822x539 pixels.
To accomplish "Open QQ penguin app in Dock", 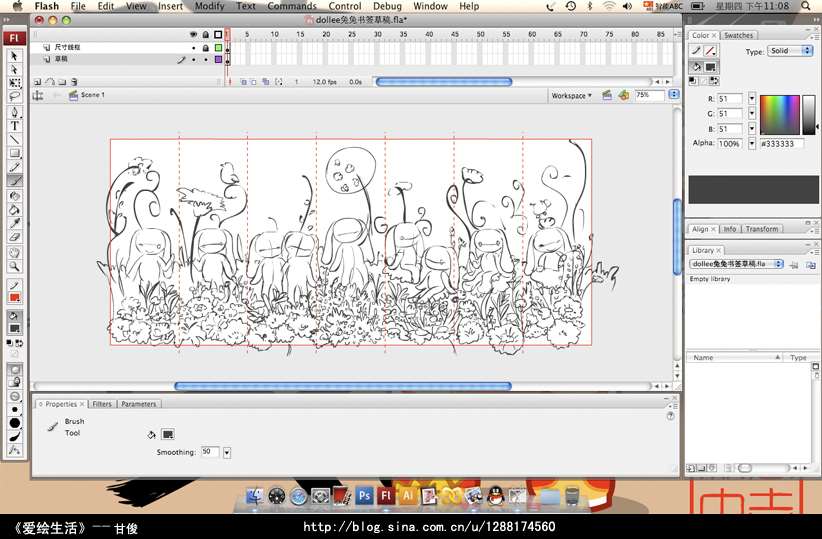I will (495, 495).
